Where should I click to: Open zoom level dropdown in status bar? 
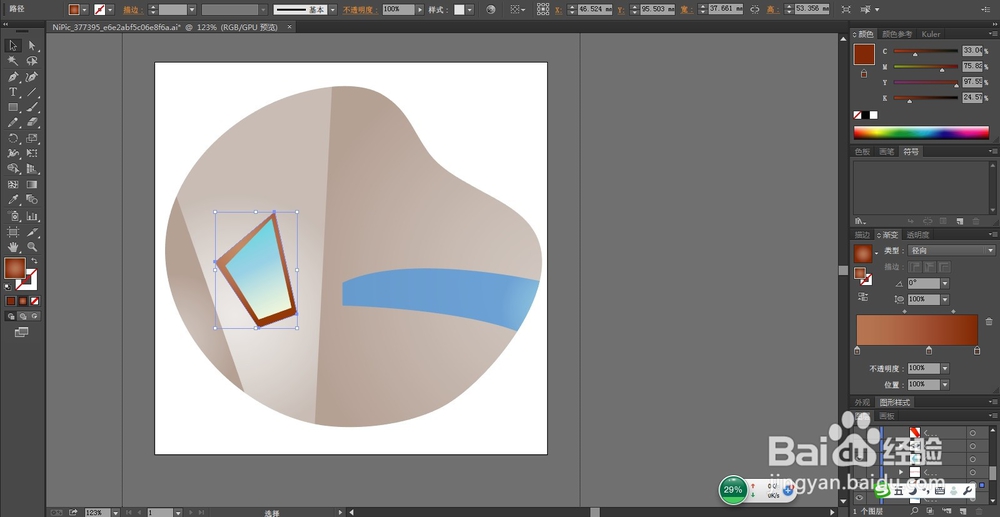point(115,513)
